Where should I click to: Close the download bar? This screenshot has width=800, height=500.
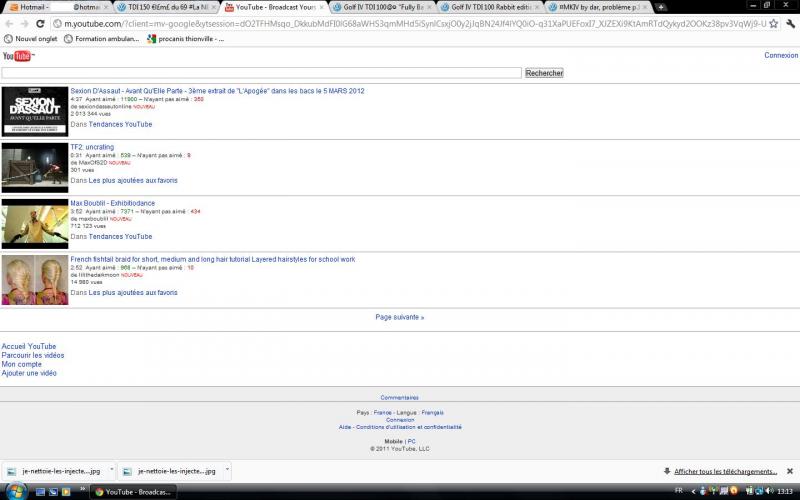(x=790, y=471)
